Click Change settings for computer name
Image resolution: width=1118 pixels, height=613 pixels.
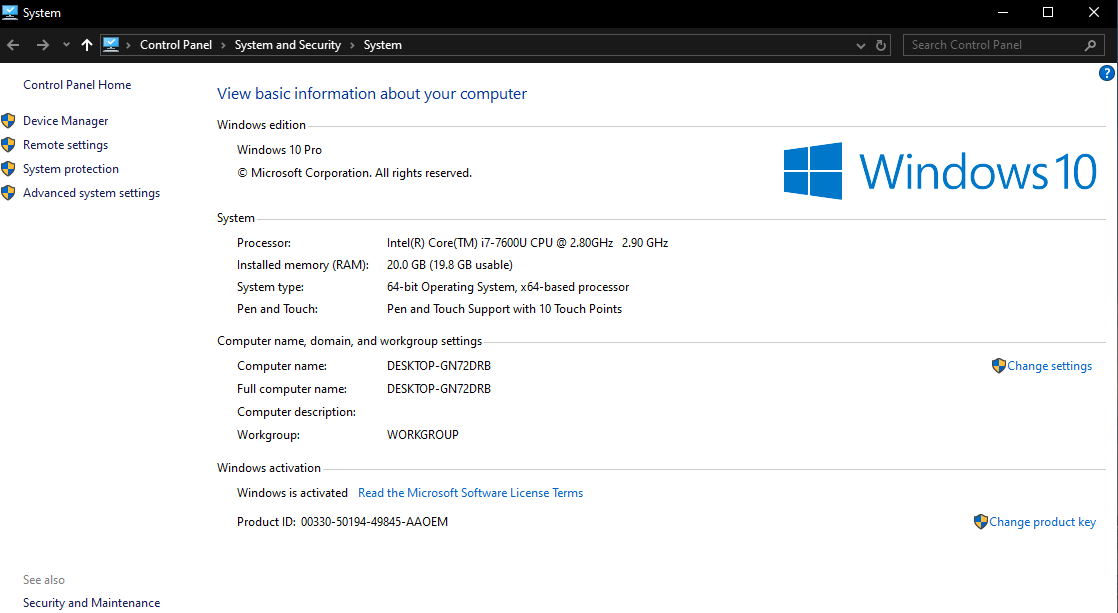click(1049, 366)
